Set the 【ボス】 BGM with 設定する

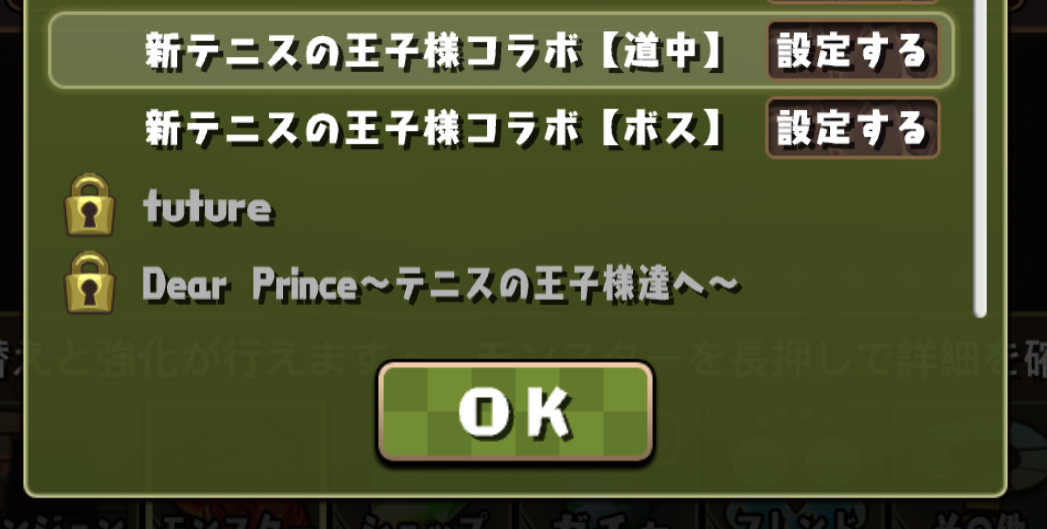(853, 128)
